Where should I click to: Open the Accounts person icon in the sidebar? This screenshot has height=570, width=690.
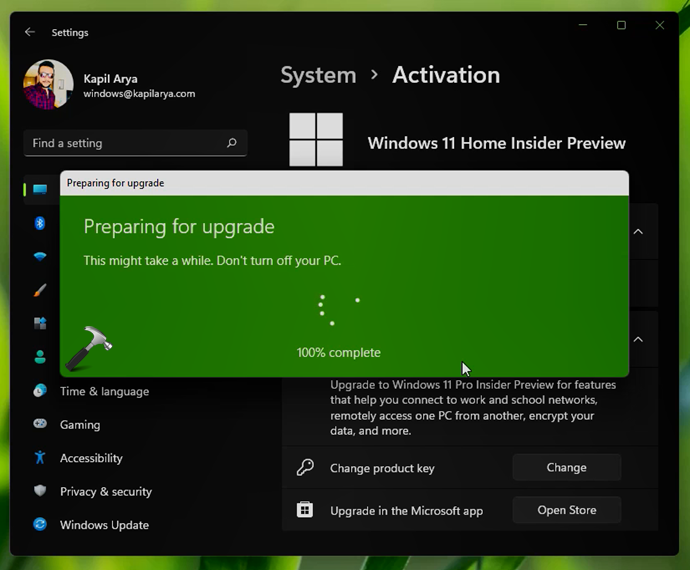pos(40,356)
